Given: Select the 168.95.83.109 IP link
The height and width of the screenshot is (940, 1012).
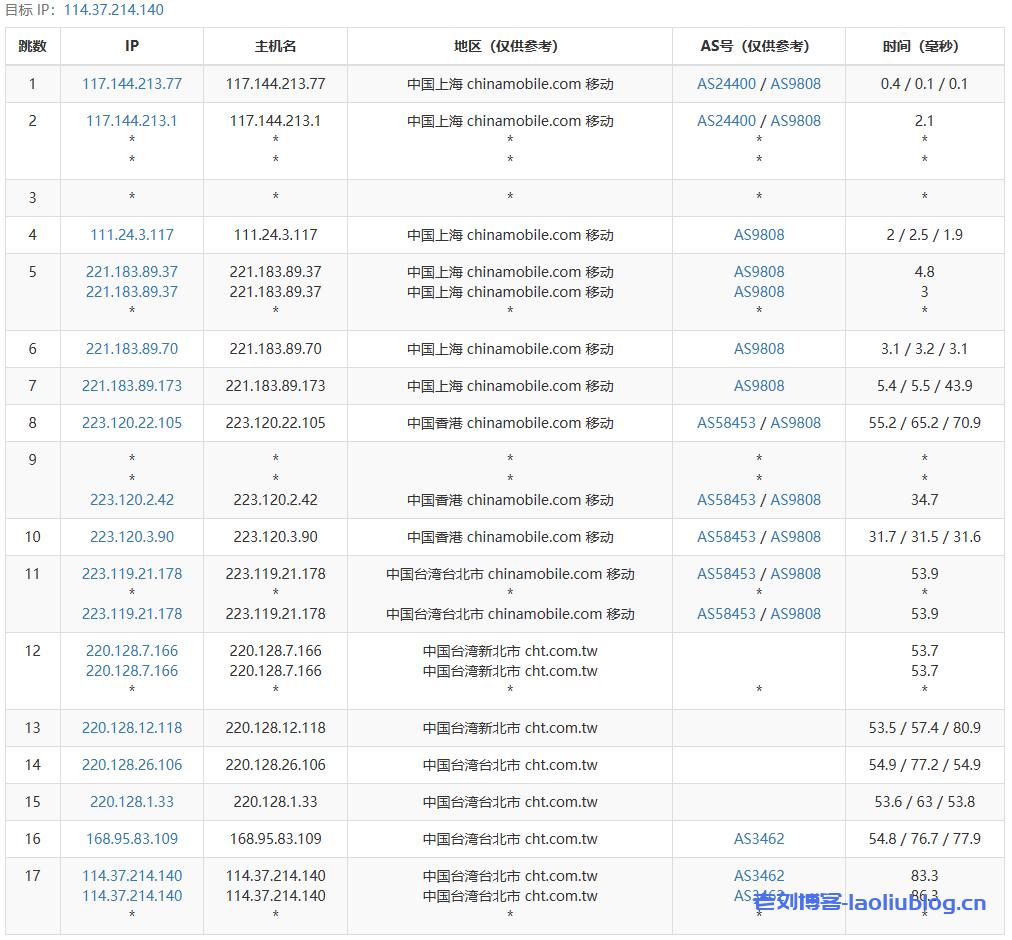Looking at the screenshot, I should pyautogui.click(x=131, y=838).
